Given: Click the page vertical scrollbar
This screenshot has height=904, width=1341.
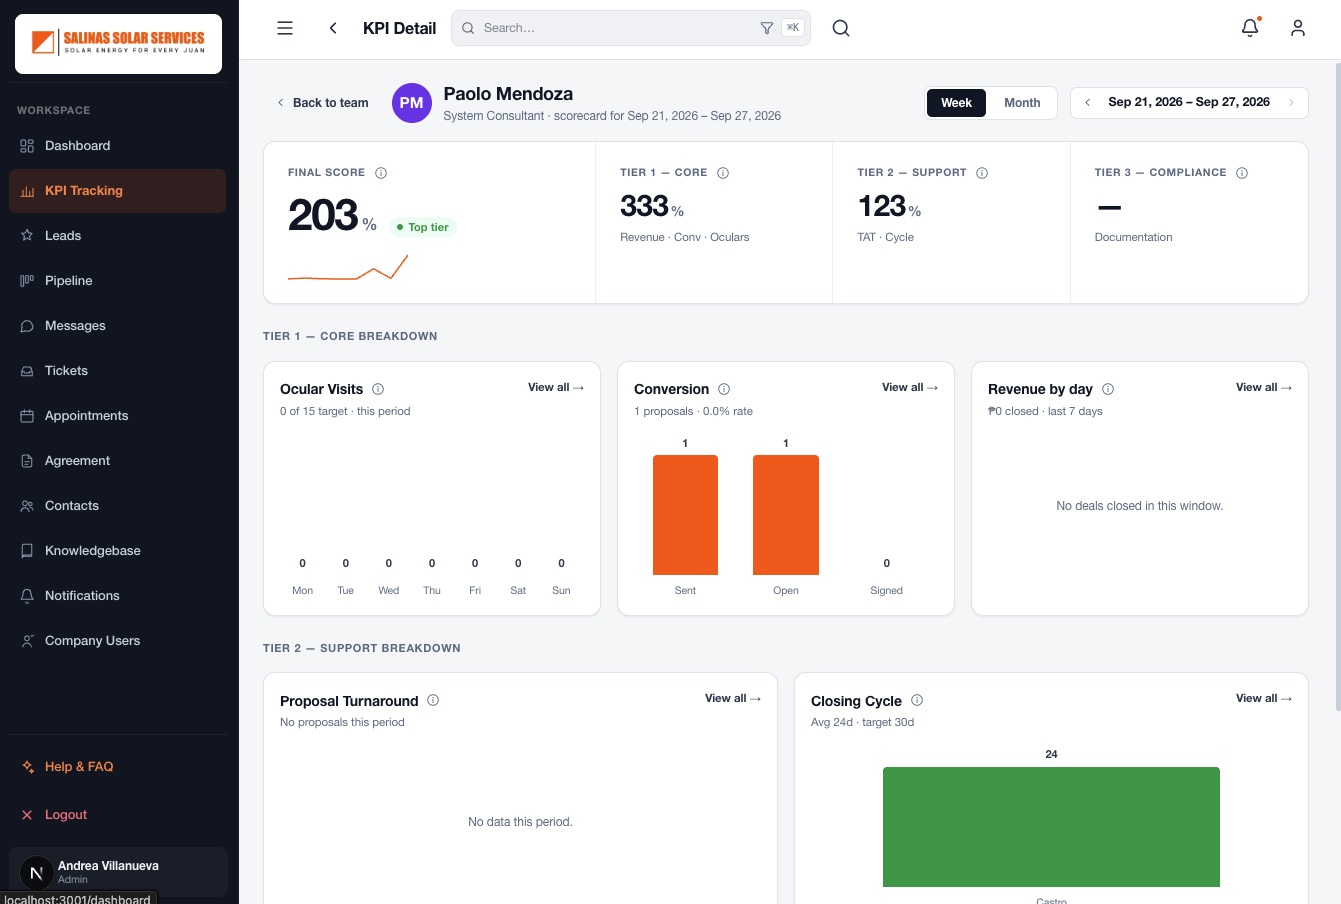Looking at the screenshot, I should pyautogui.click(x=1337, y=385).
